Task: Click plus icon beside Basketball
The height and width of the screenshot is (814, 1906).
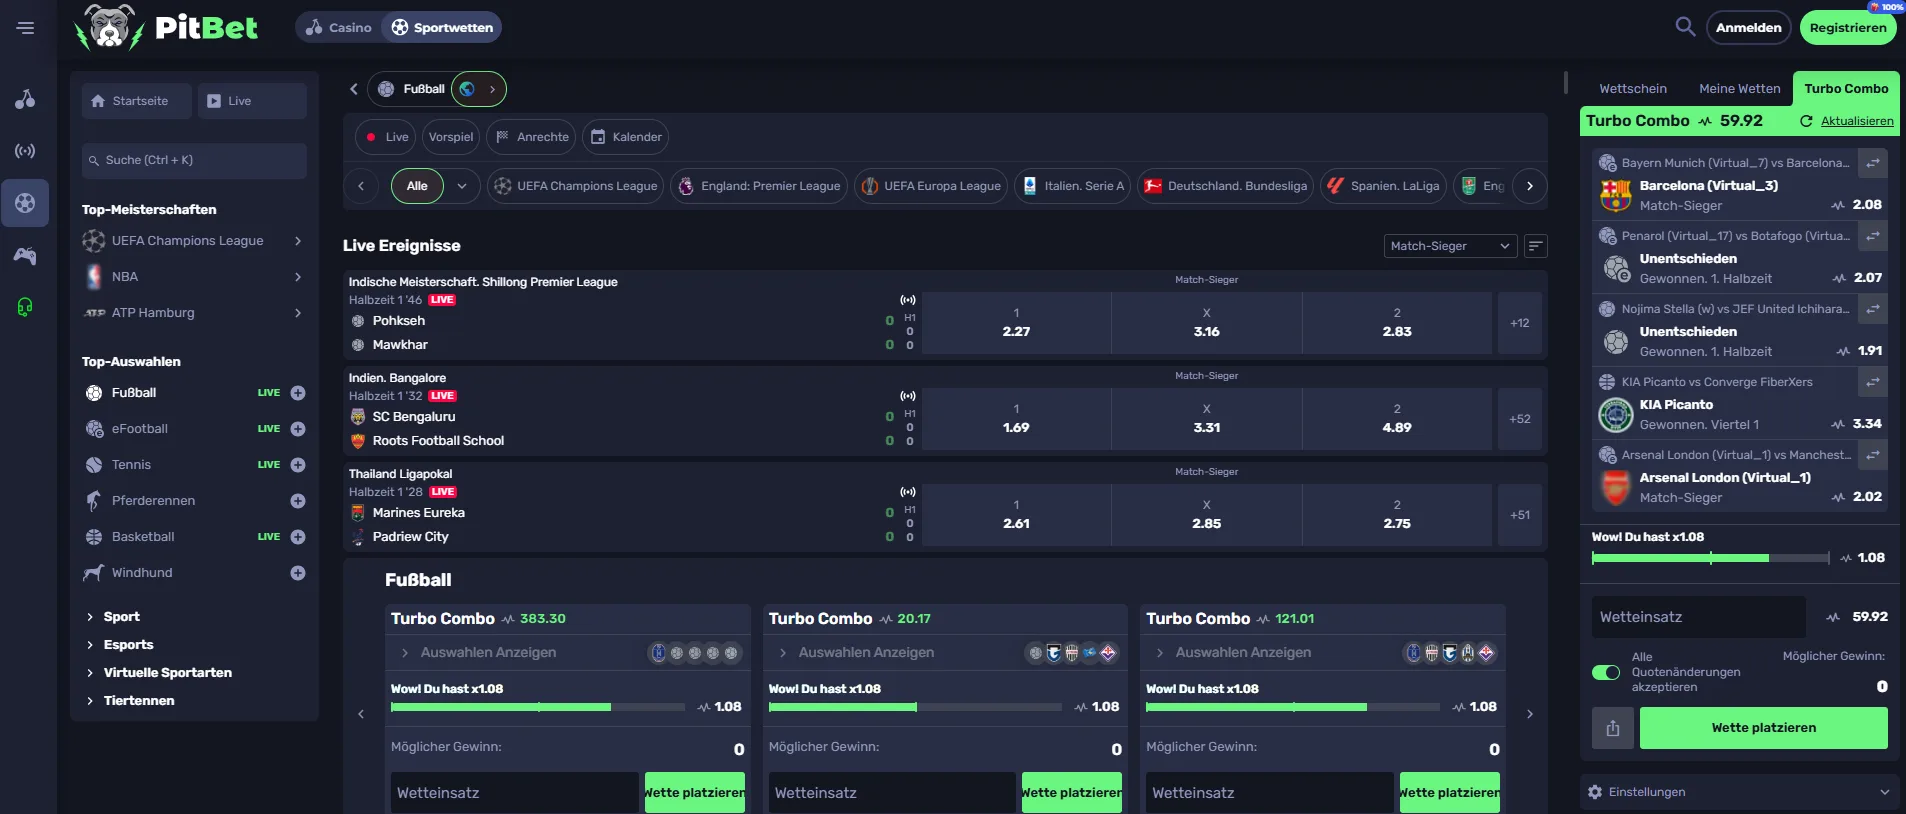Action: pos(298,537)
